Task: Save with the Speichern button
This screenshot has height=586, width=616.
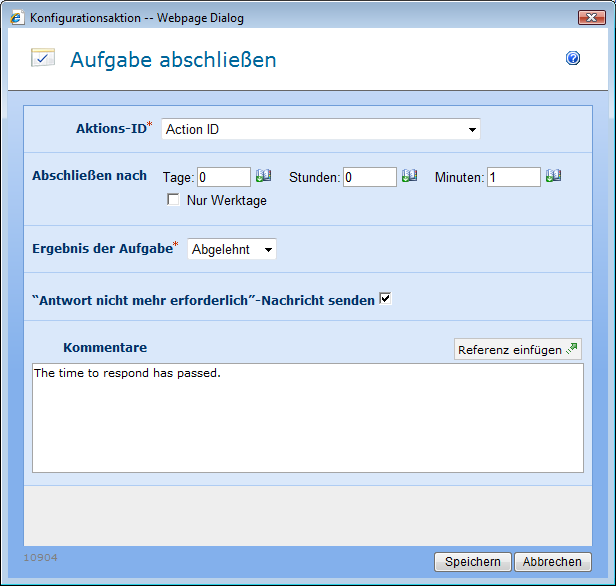Action: (473, 562)
